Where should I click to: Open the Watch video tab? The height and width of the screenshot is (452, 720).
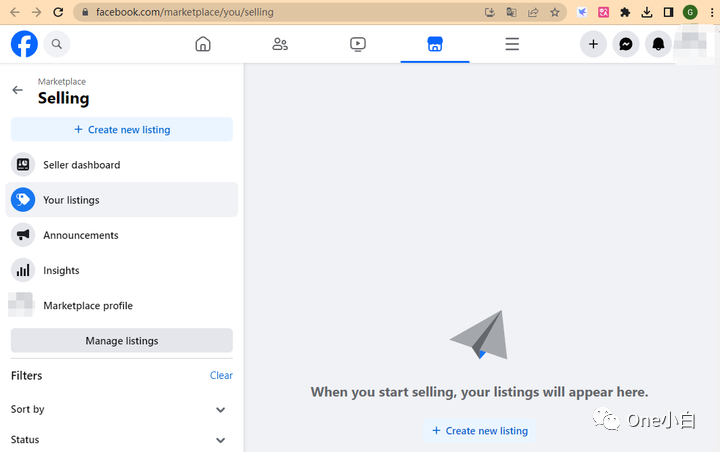coord(358,44)
